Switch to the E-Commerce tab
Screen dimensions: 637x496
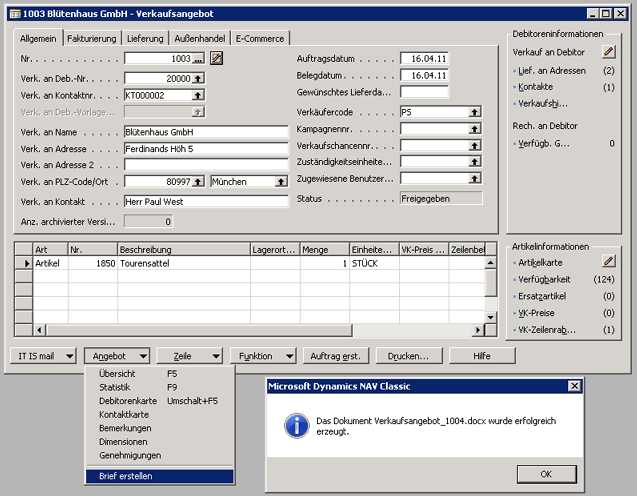[x=260, y=39]
